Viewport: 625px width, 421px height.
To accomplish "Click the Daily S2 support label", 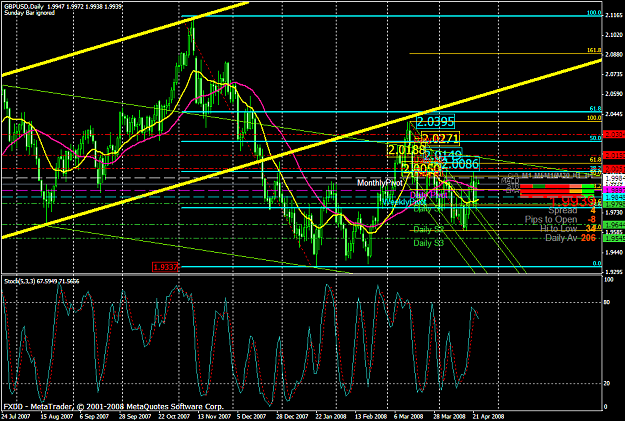I will 428,229.
